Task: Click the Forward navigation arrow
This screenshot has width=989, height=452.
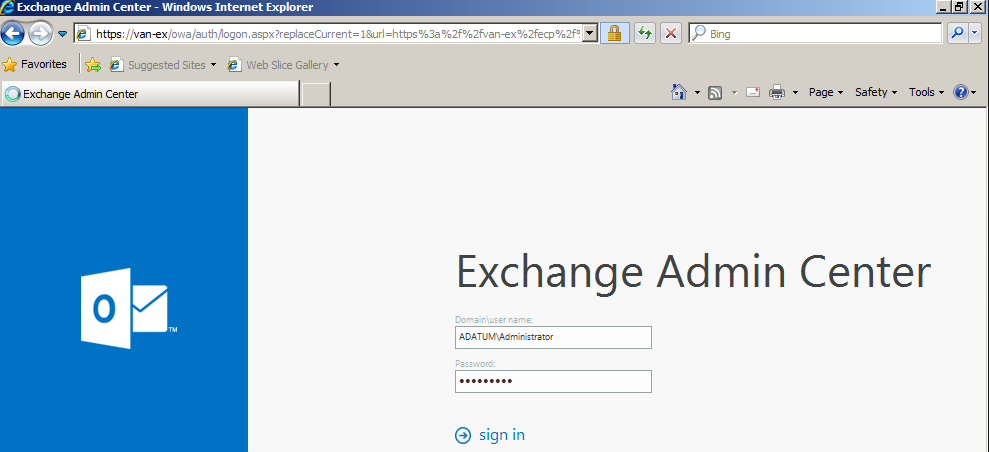Action: [x=40, y=33]
